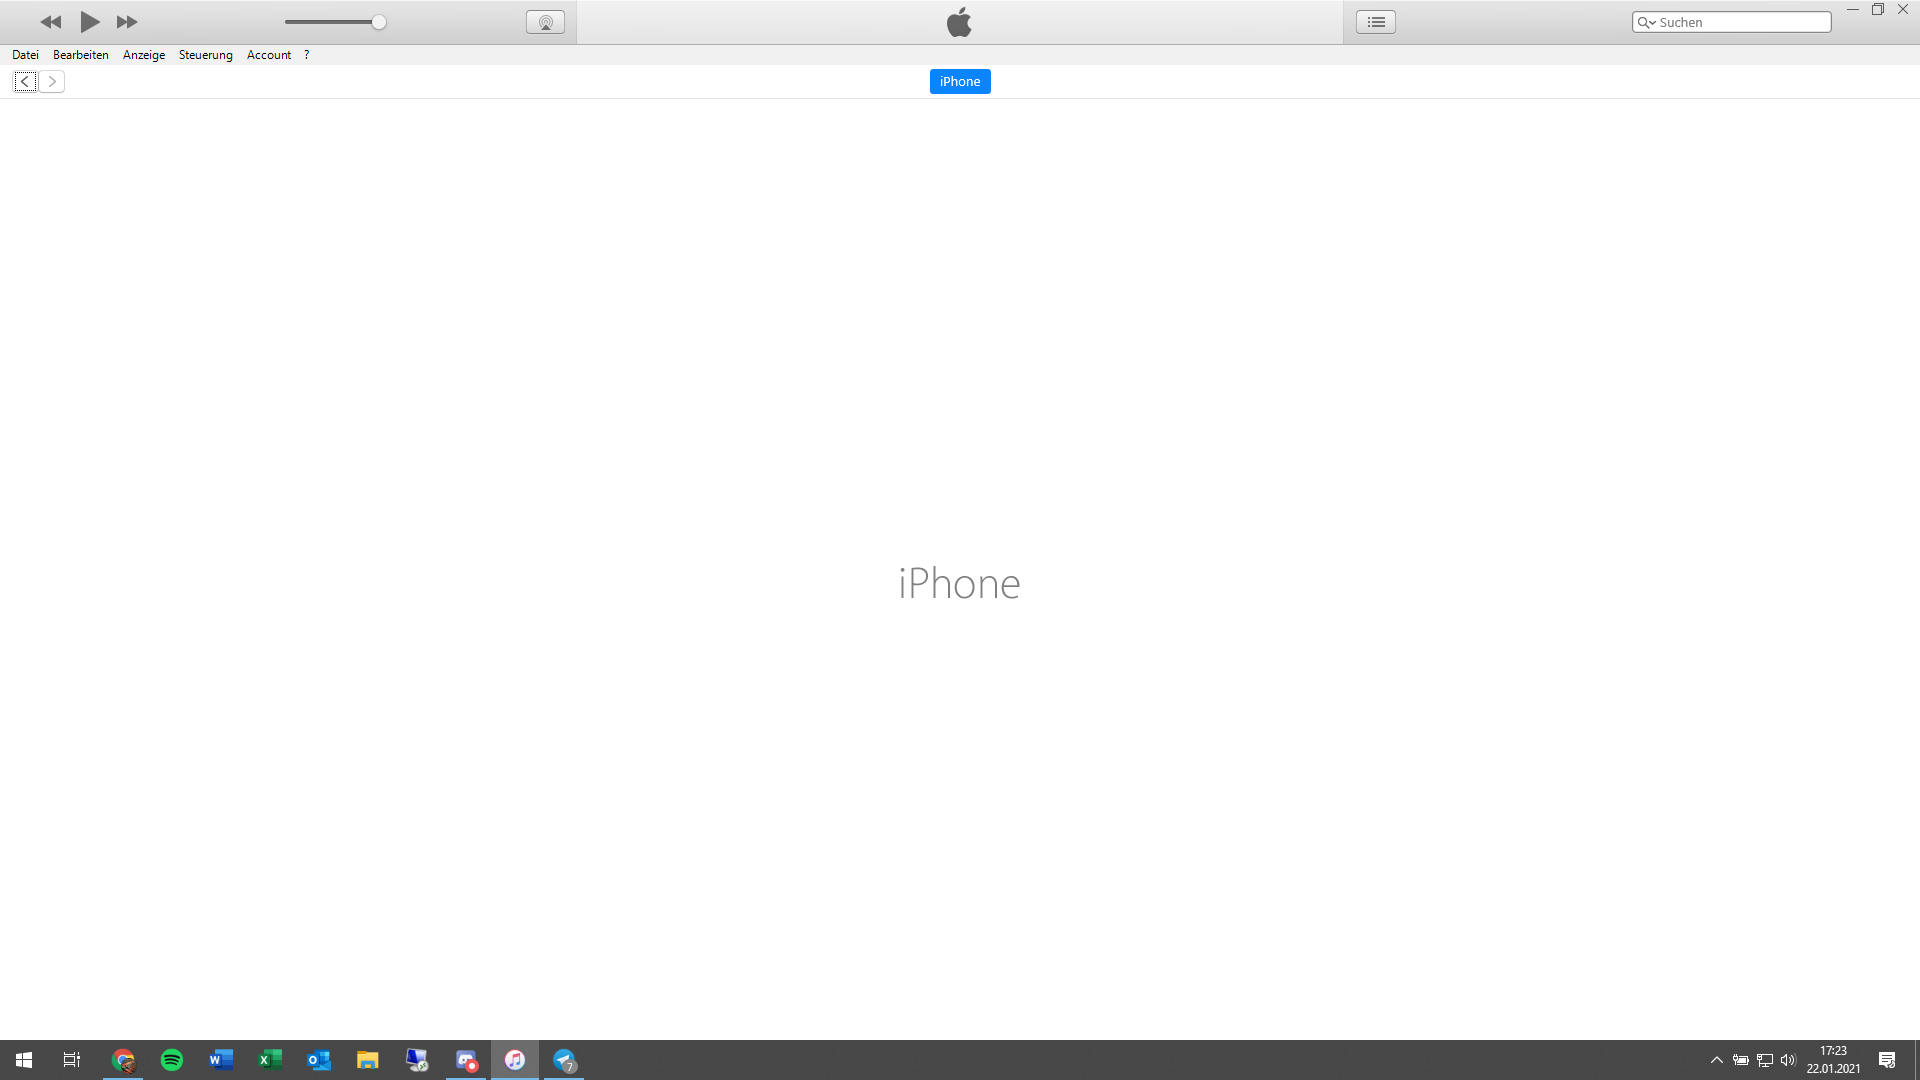
Task: Click the fast forward next button
Action: coord(127,22)
